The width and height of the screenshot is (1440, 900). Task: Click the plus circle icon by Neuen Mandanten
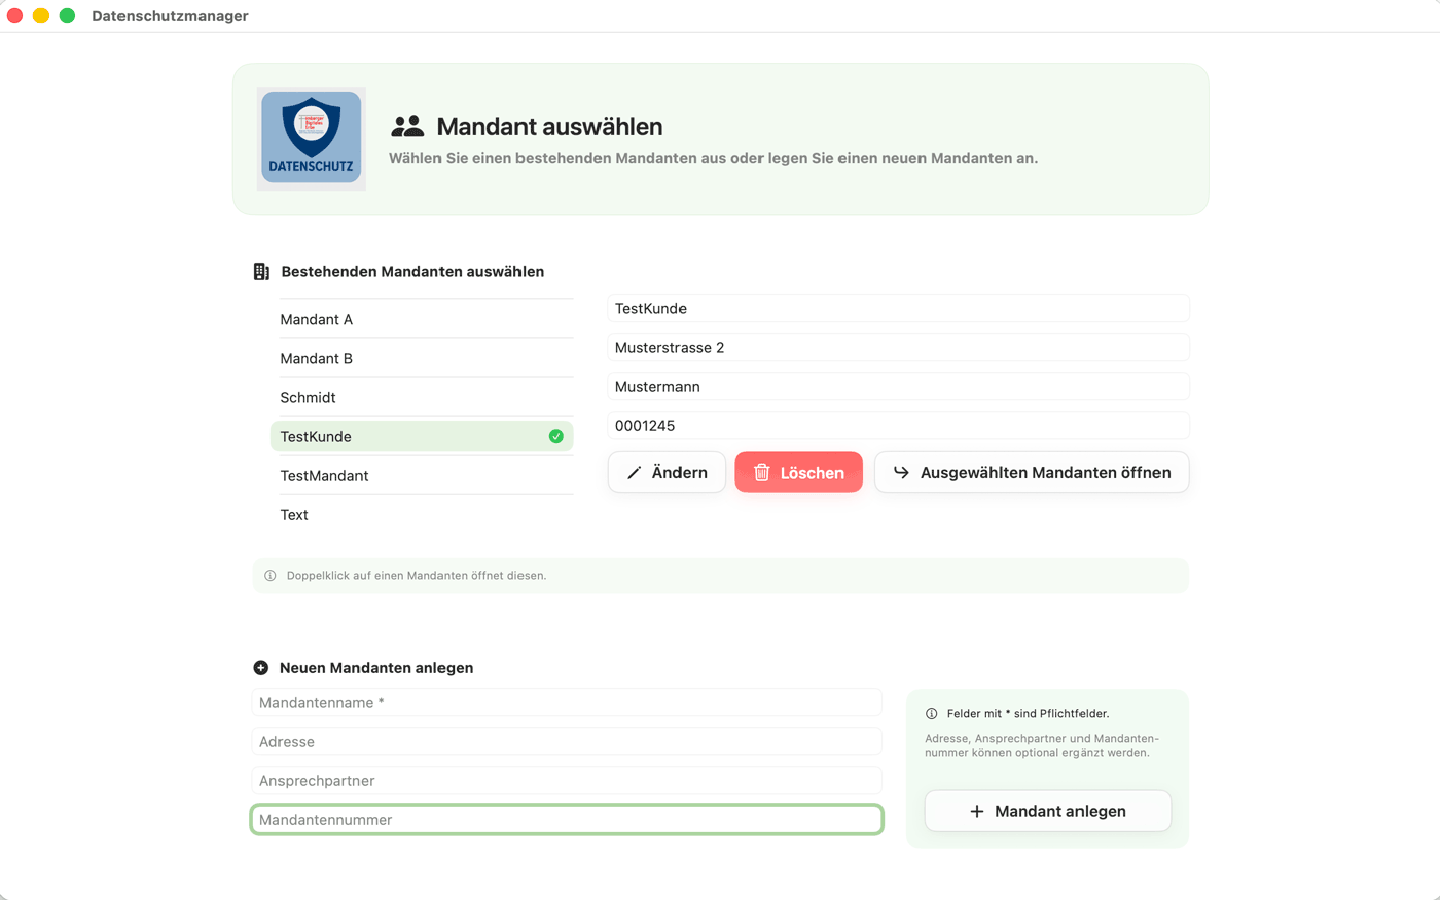261,668
